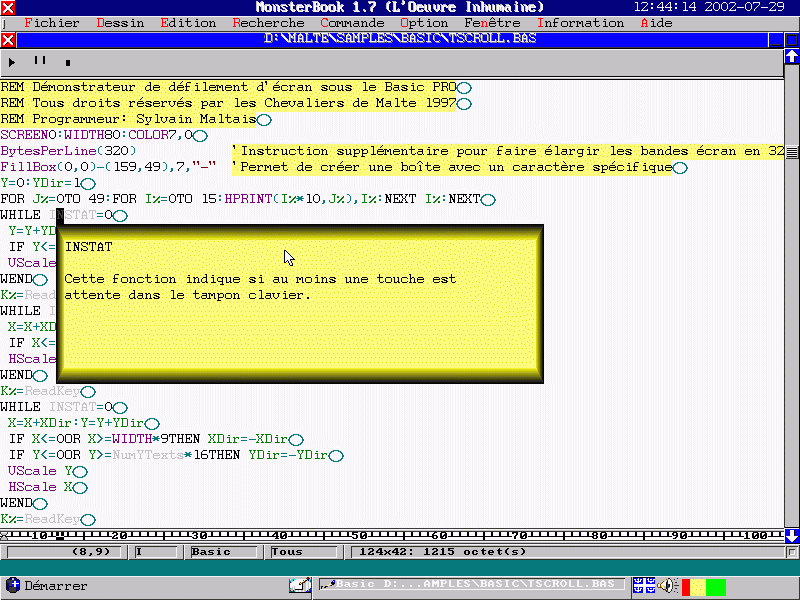Click the desktop icon left of taskbar window button
Viewport: 800px width, 600px height.
coord(299,586)
